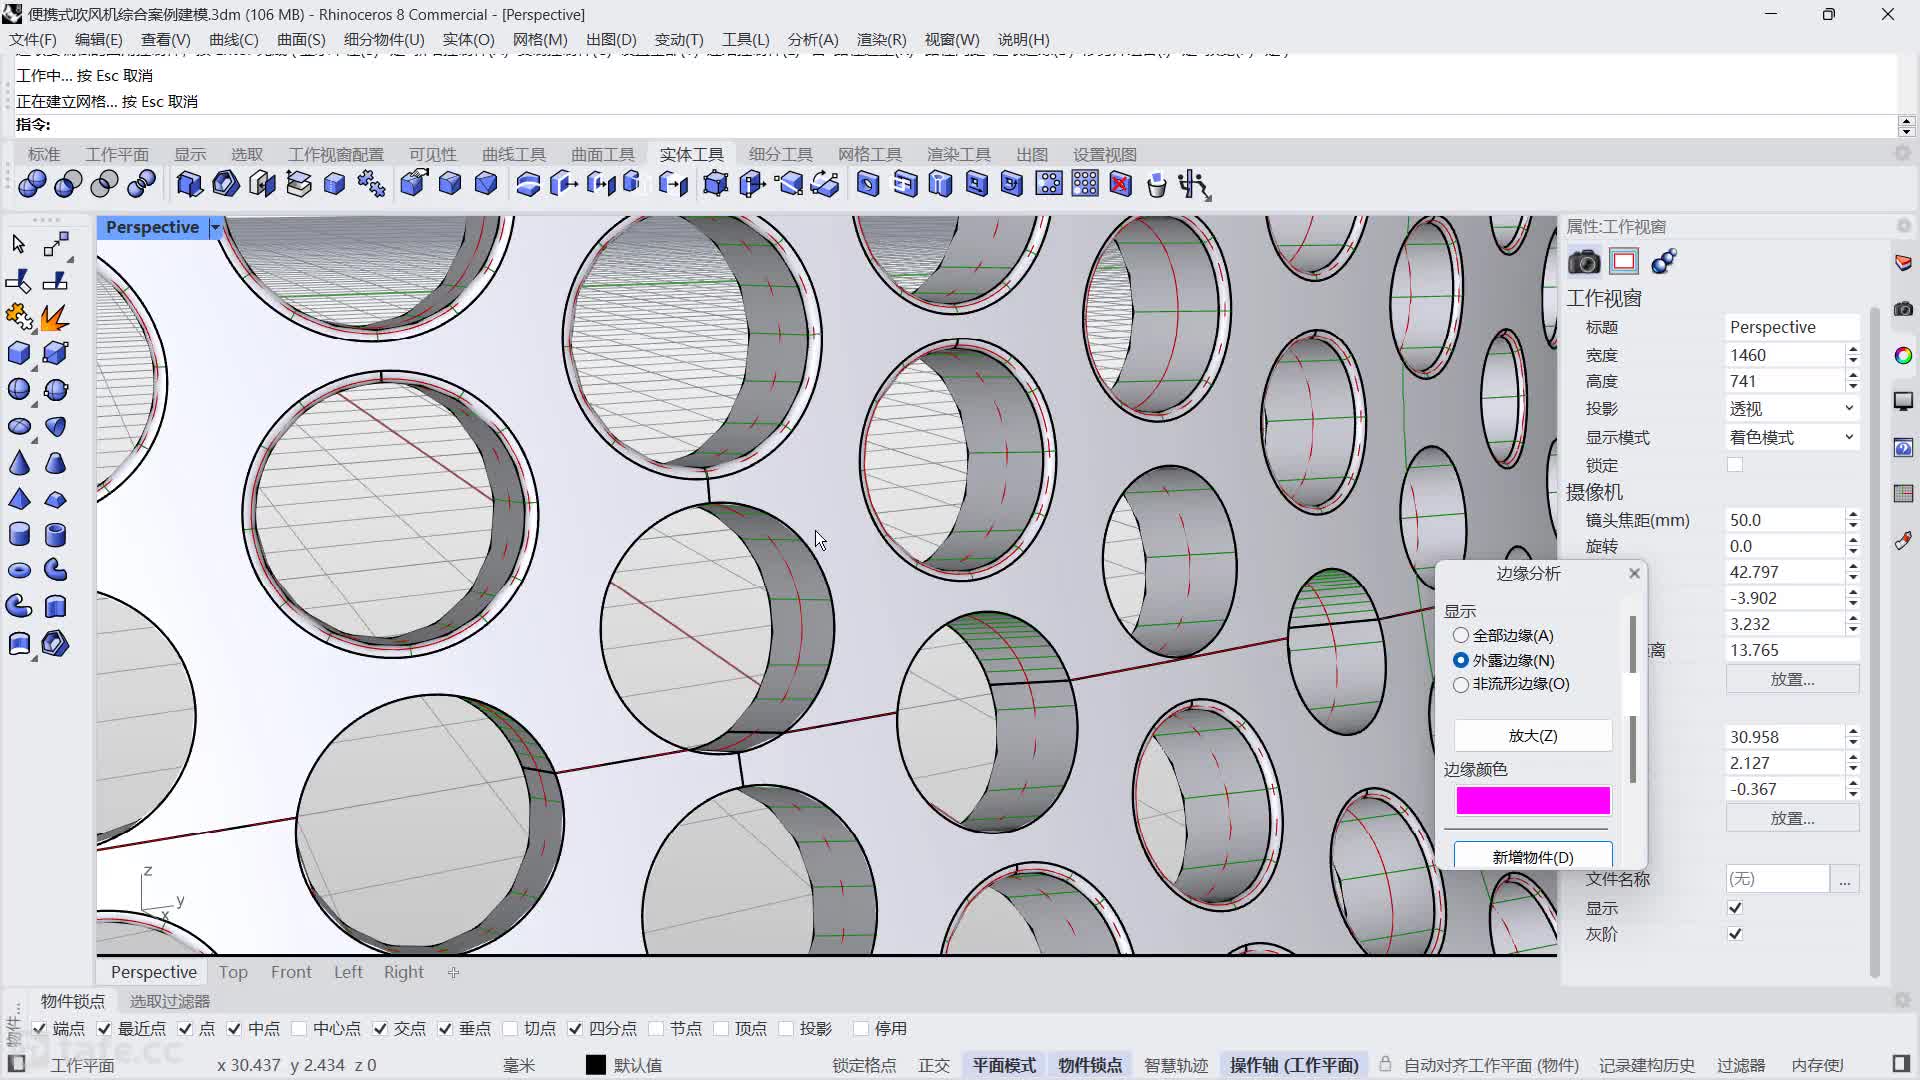Select the Ellipsoid tool in left sidebar
This screenshot has width=1920, height=1080.
coord(19,426)
